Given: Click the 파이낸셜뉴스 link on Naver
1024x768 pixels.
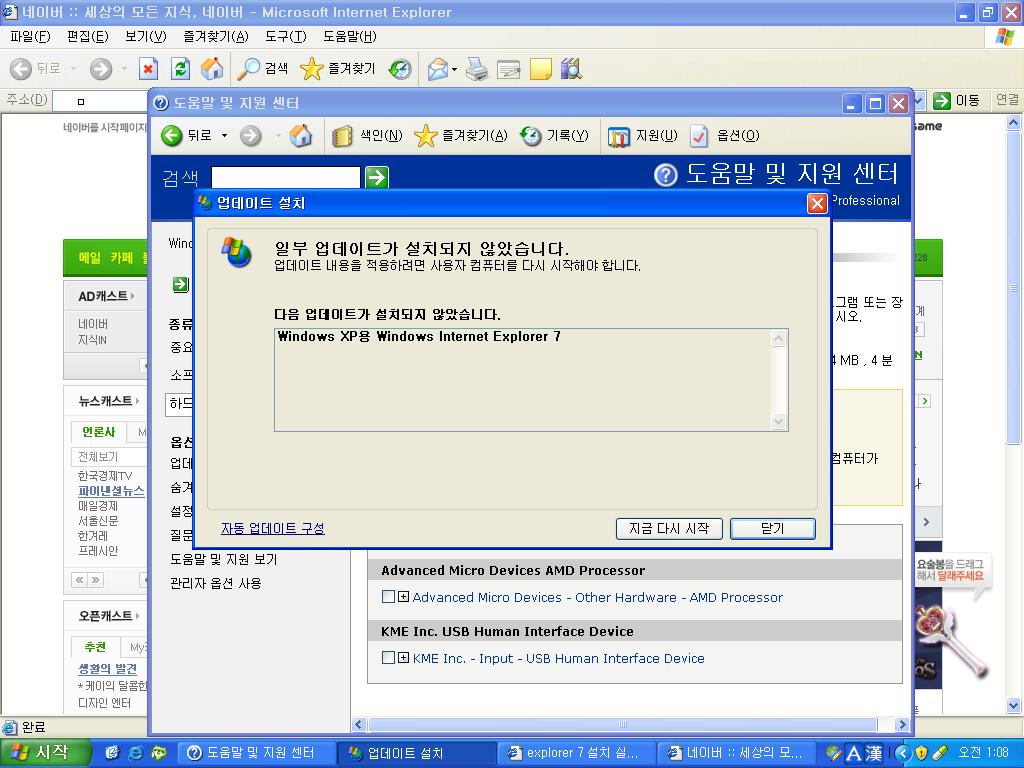Looking at the screenshot, I should pyautogui.click(x=111, y=490).
